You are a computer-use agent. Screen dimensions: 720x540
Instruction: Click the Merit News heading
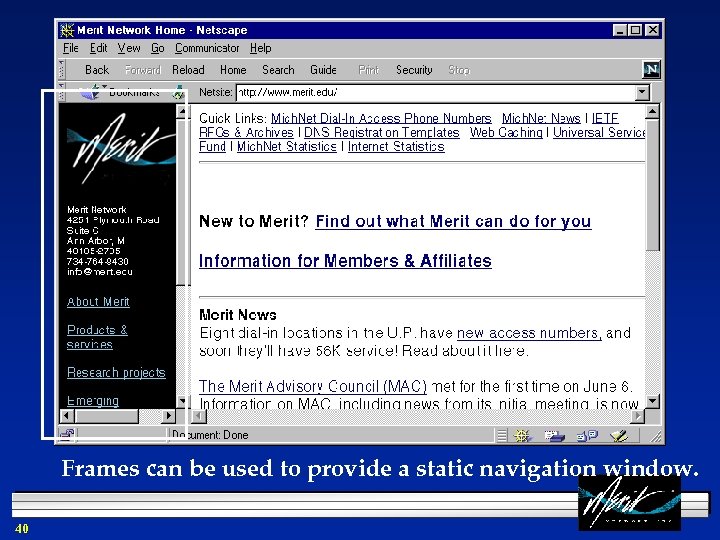[238, 315]
